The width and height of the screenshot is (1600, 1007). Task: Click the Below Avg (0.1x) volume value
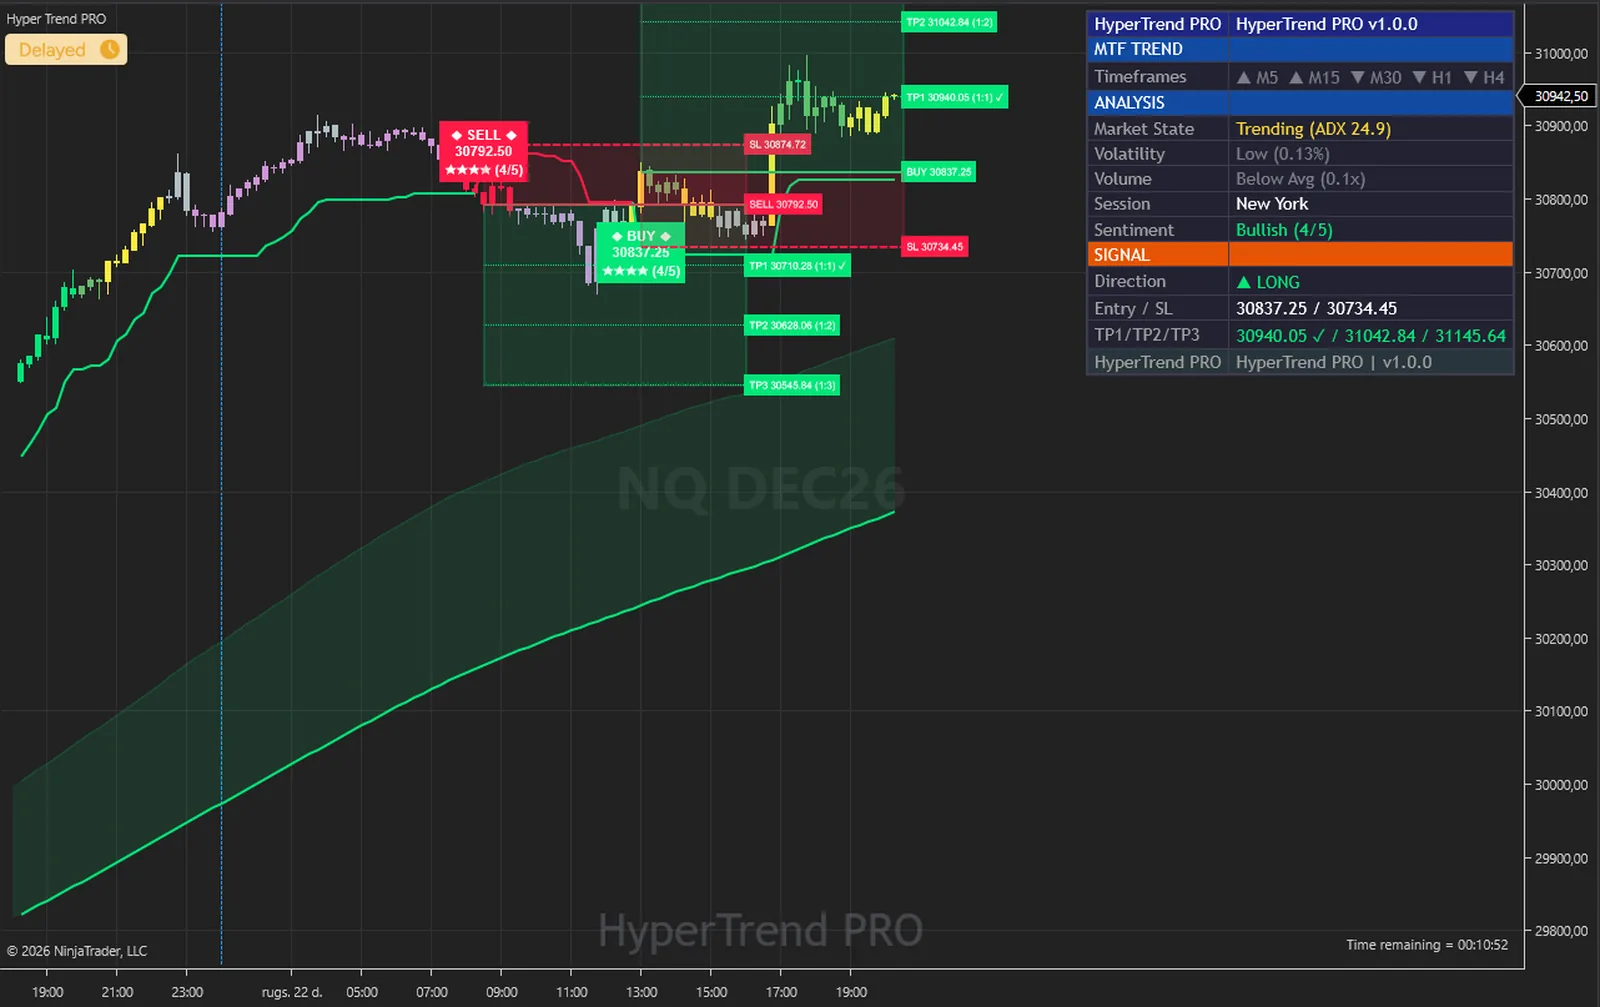[1300, 179]
